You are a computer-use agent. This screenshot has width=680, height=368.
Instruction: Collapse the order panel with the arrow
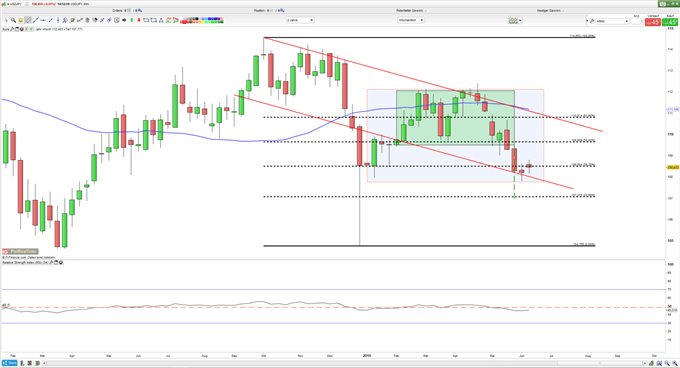[x=587, y=20]
